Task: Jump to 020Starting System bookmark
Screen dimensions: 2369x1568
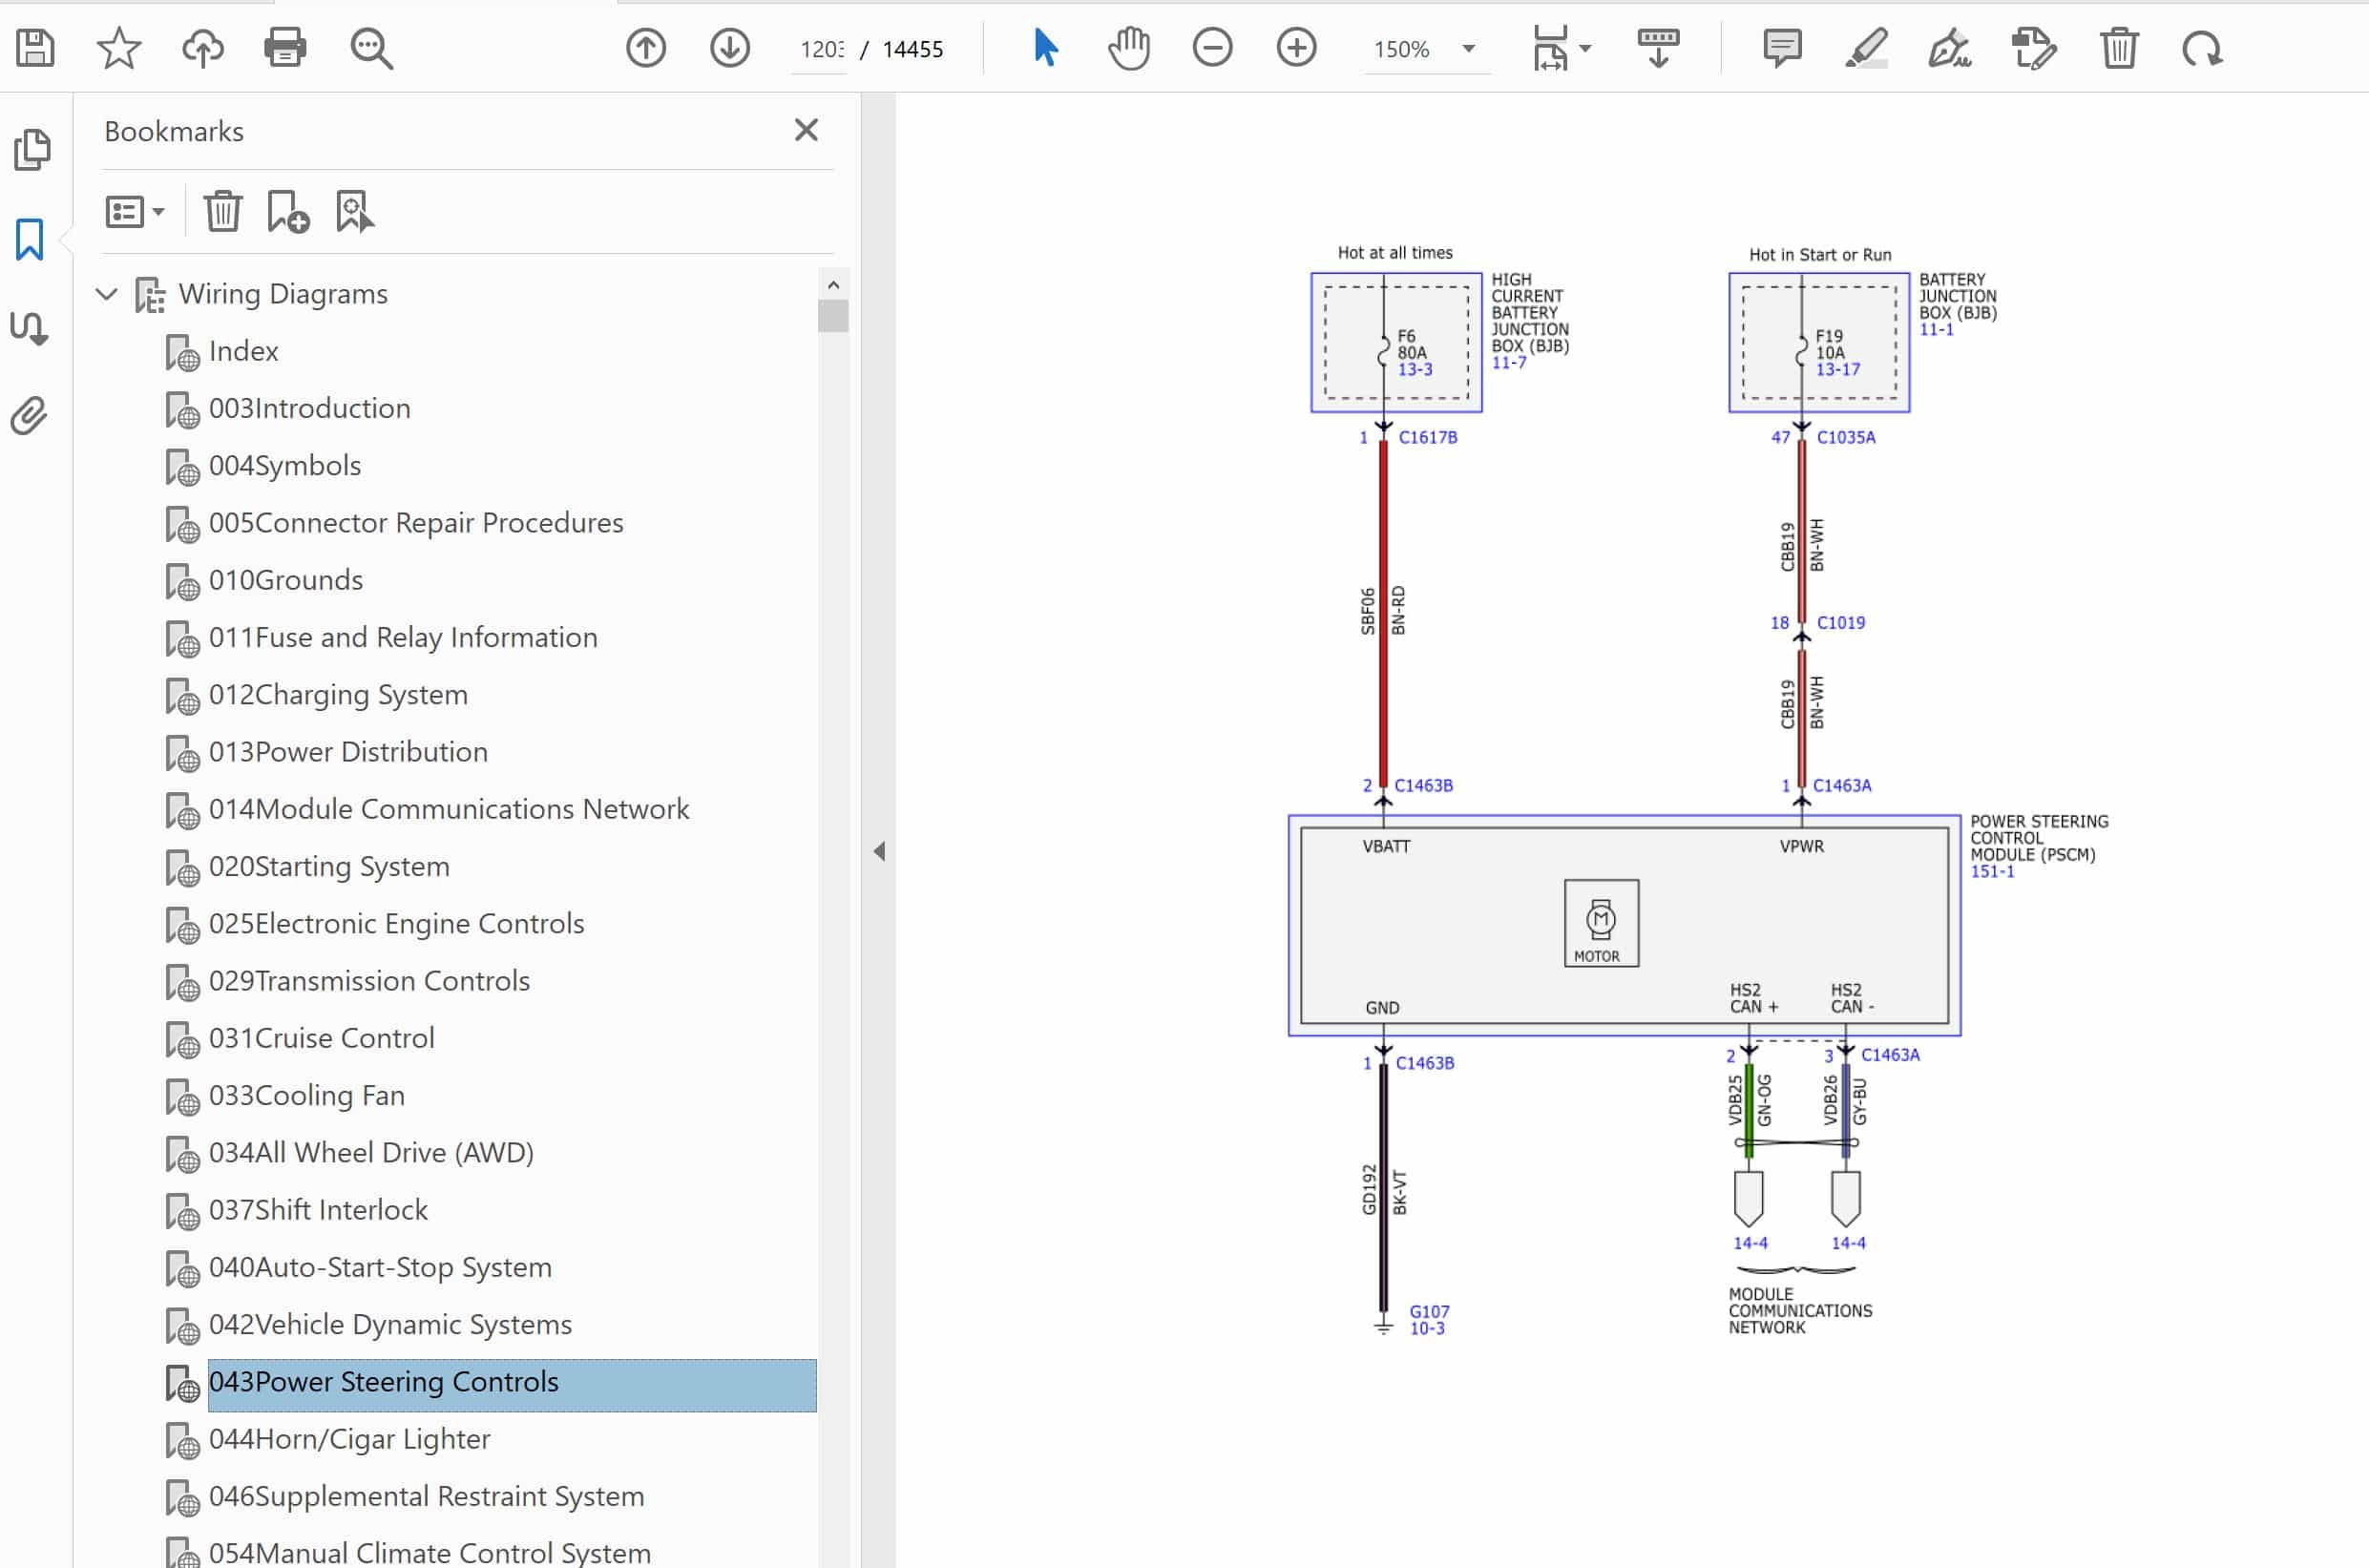Action: 329,866
